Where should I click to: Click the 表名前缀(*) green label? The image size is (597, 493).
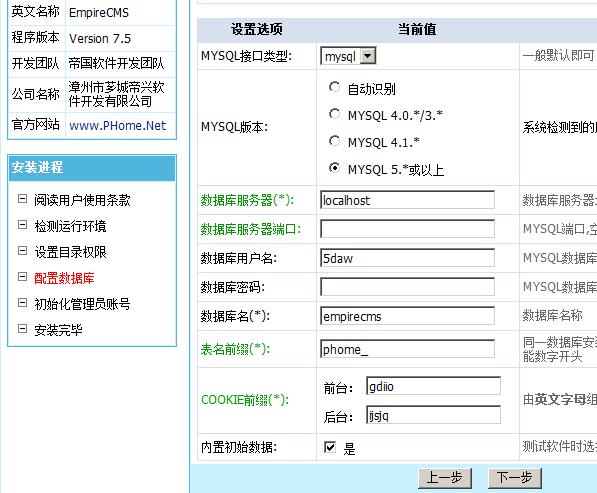(x=235, y=349)
